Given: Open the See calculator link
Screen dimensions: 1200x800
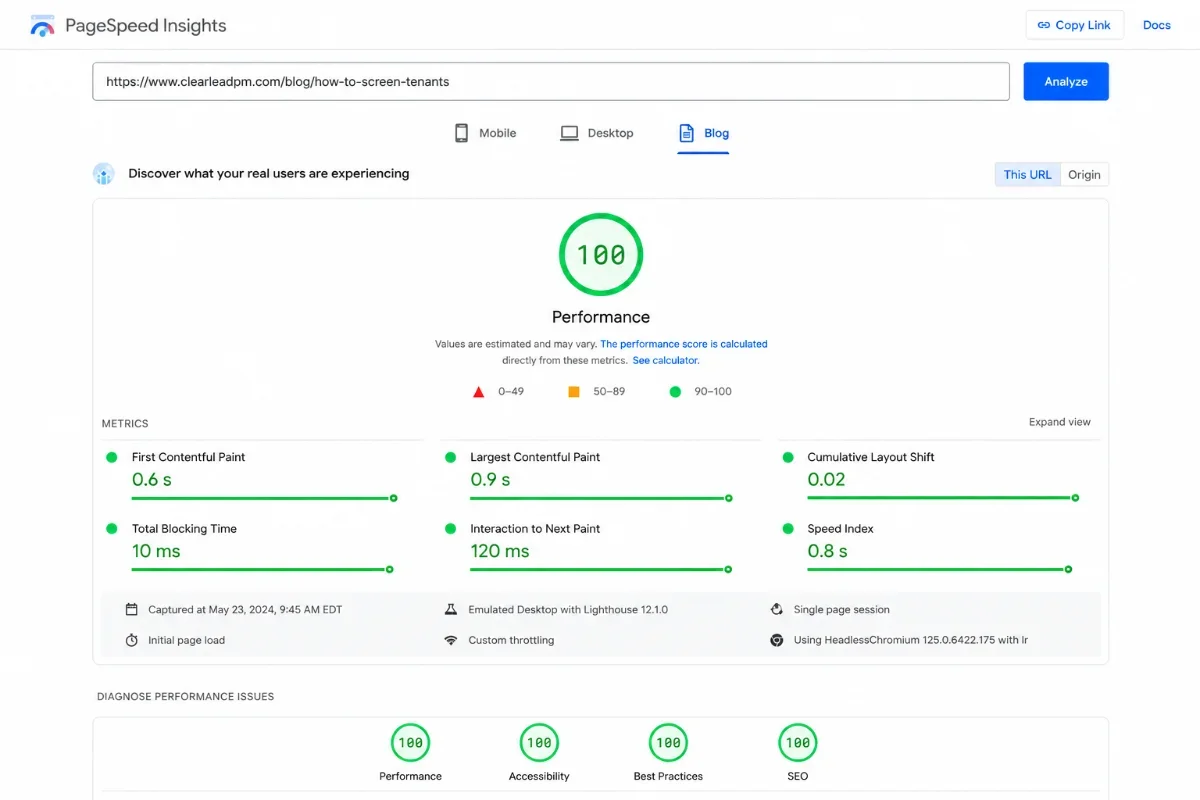Looking at the screenshot, I should point(665,360).
